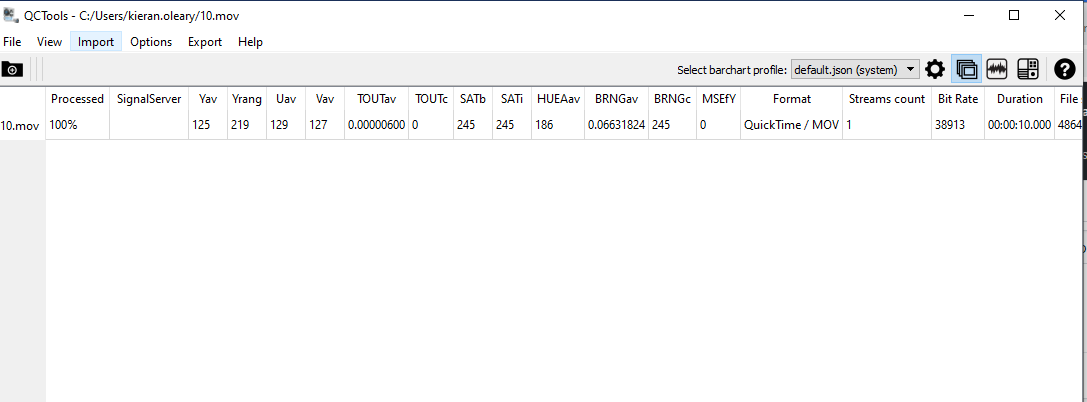Open the help question mark icon
The width and height of the screenshot is (1087, 402).
(x=1065, y=69)
